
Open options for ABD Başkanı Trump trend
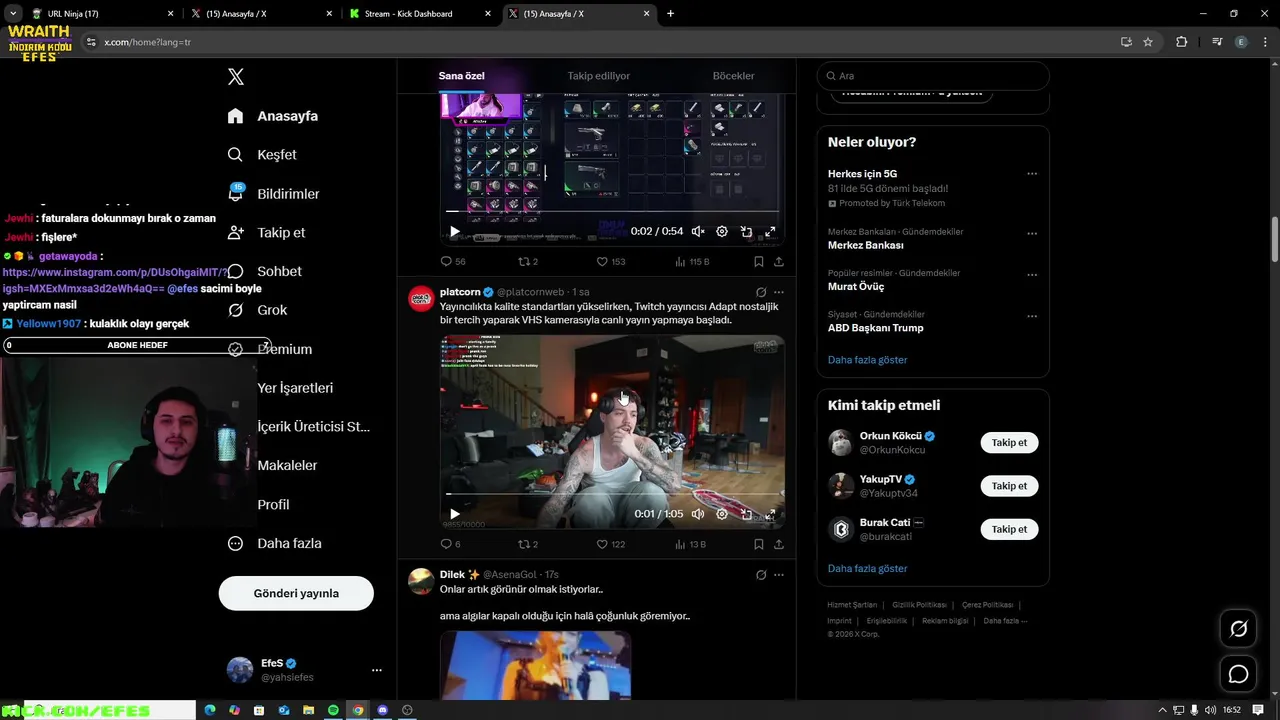pos(1032,316)
